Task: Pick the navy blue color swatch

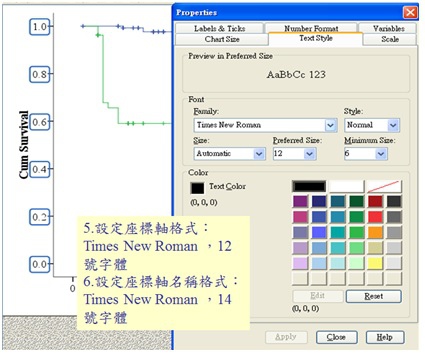Action: pyautogui.click(x=319, y=201)
